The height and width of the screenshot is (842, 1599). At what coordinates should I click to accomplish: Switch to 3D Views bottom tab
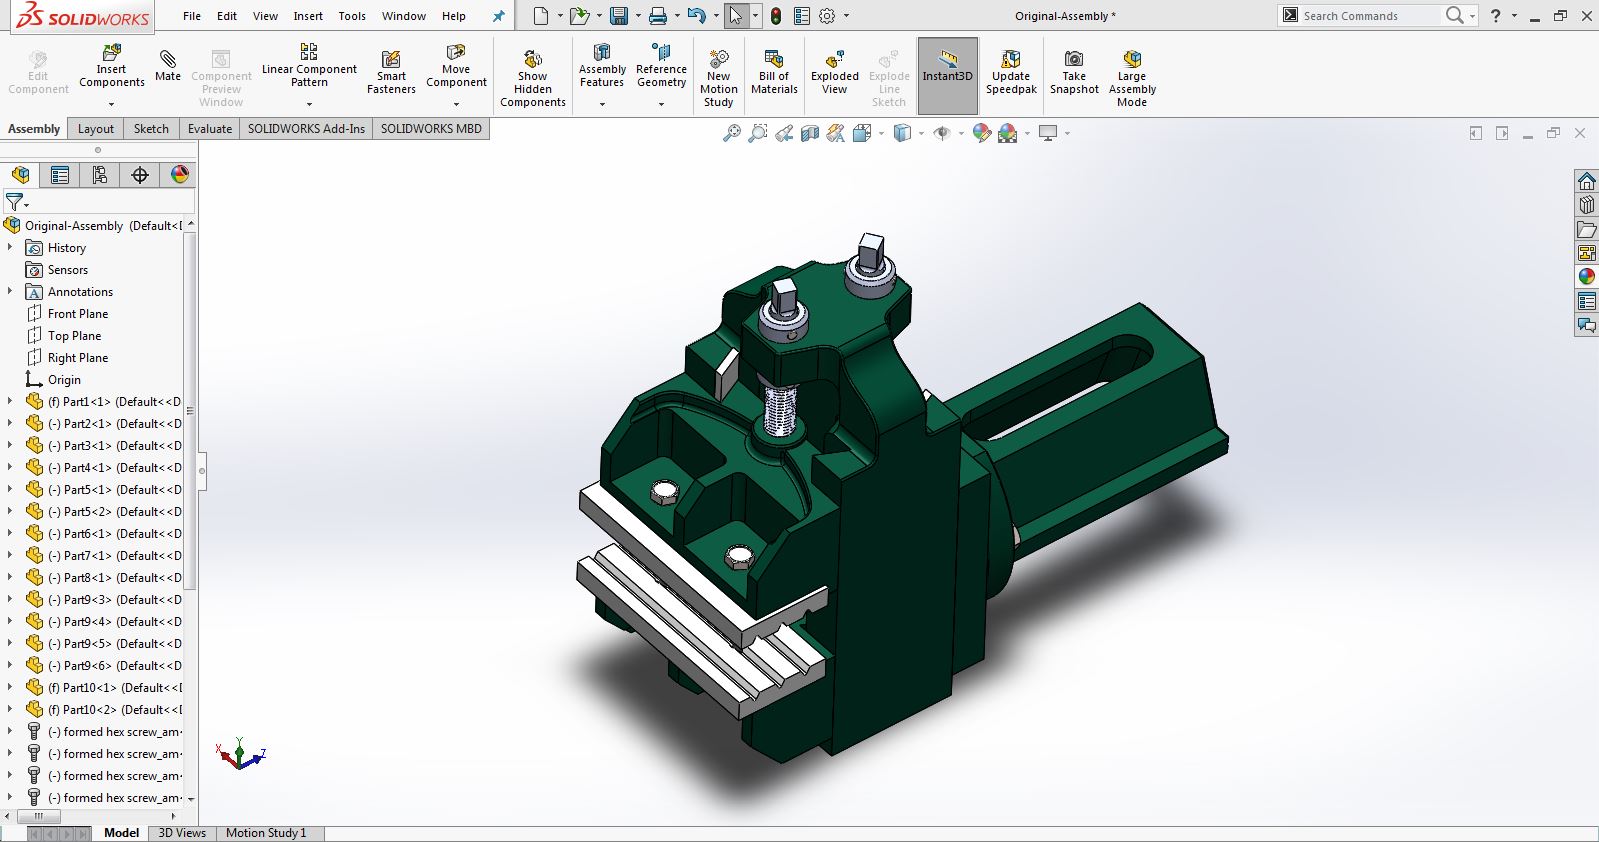pyautogui.click(x=182, y=833)
